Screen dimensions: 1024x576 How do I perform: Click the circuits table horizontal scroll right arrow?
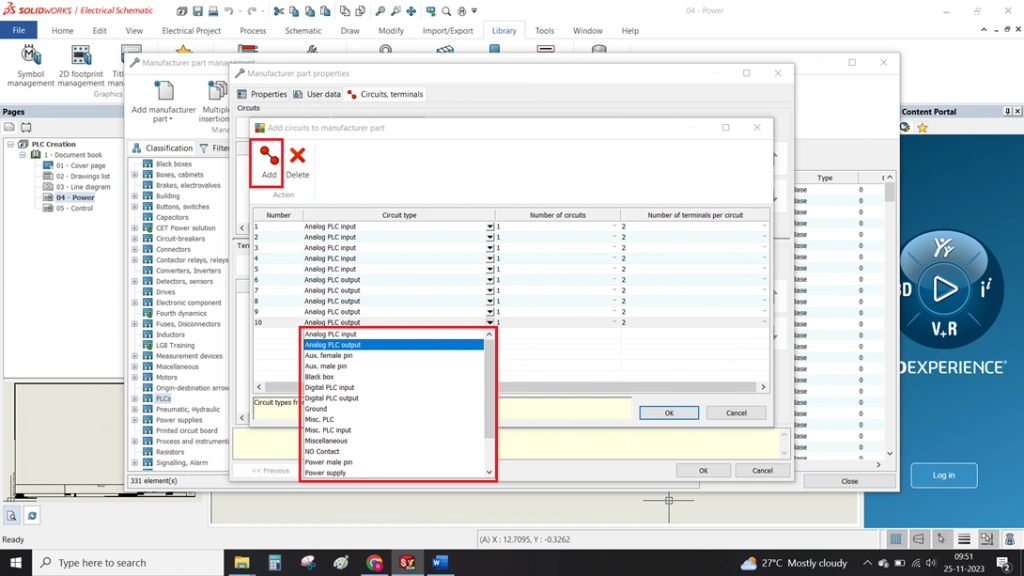763,387
